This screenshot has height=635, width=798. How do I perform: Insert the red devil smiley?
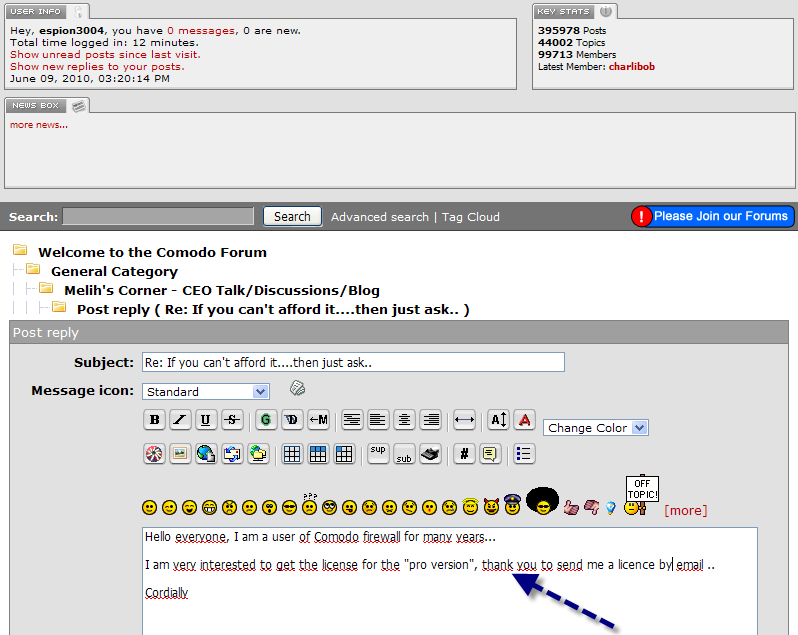pos(491,506)
